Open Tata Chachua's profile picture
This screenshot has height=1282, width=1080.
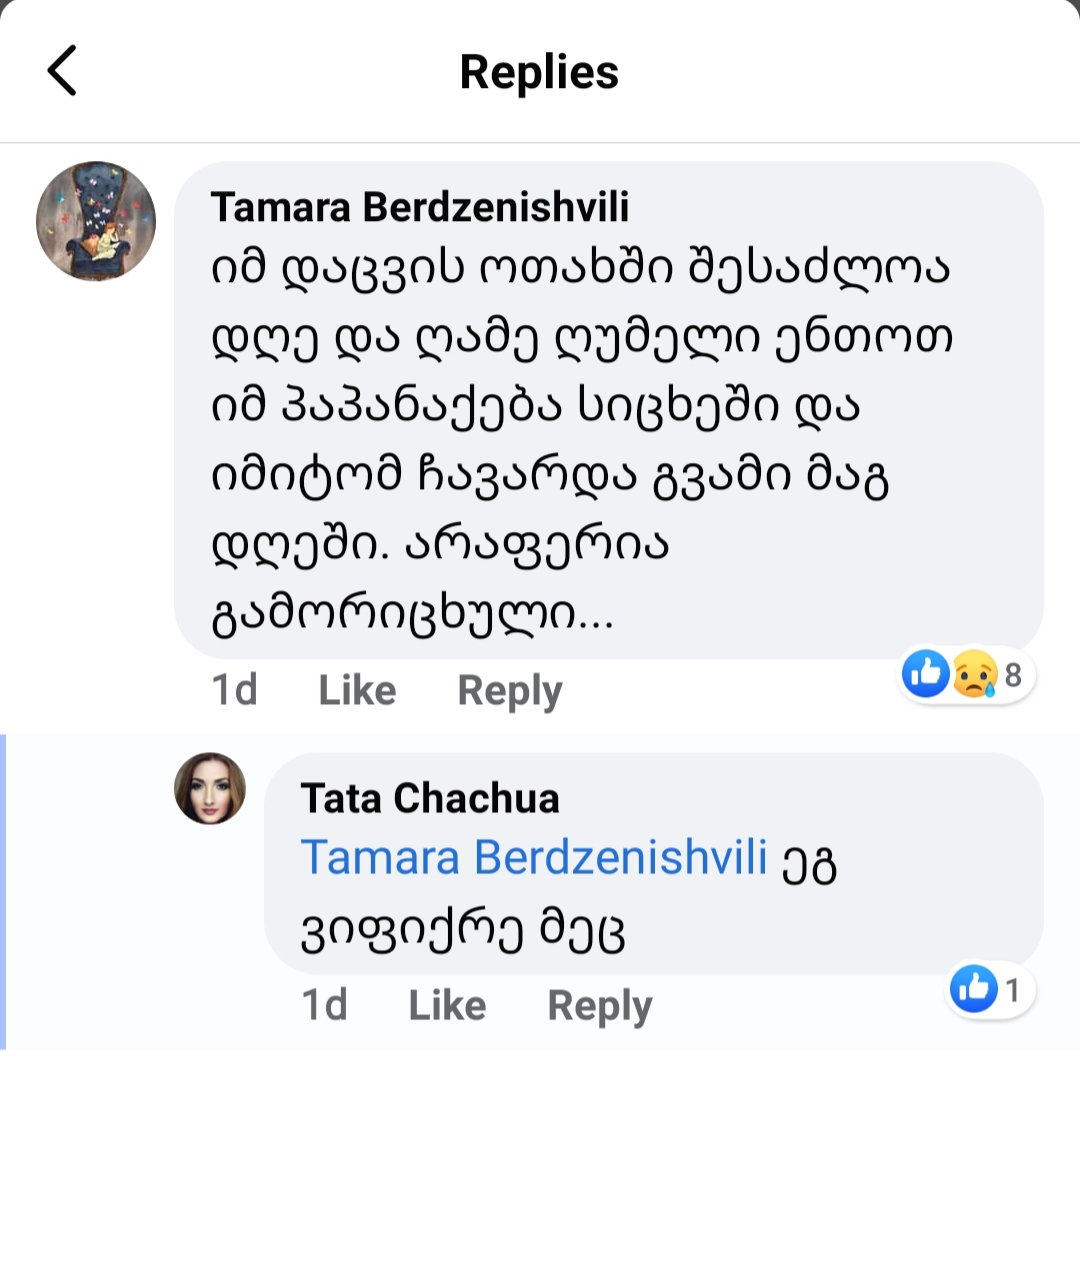tap(210, 789)
